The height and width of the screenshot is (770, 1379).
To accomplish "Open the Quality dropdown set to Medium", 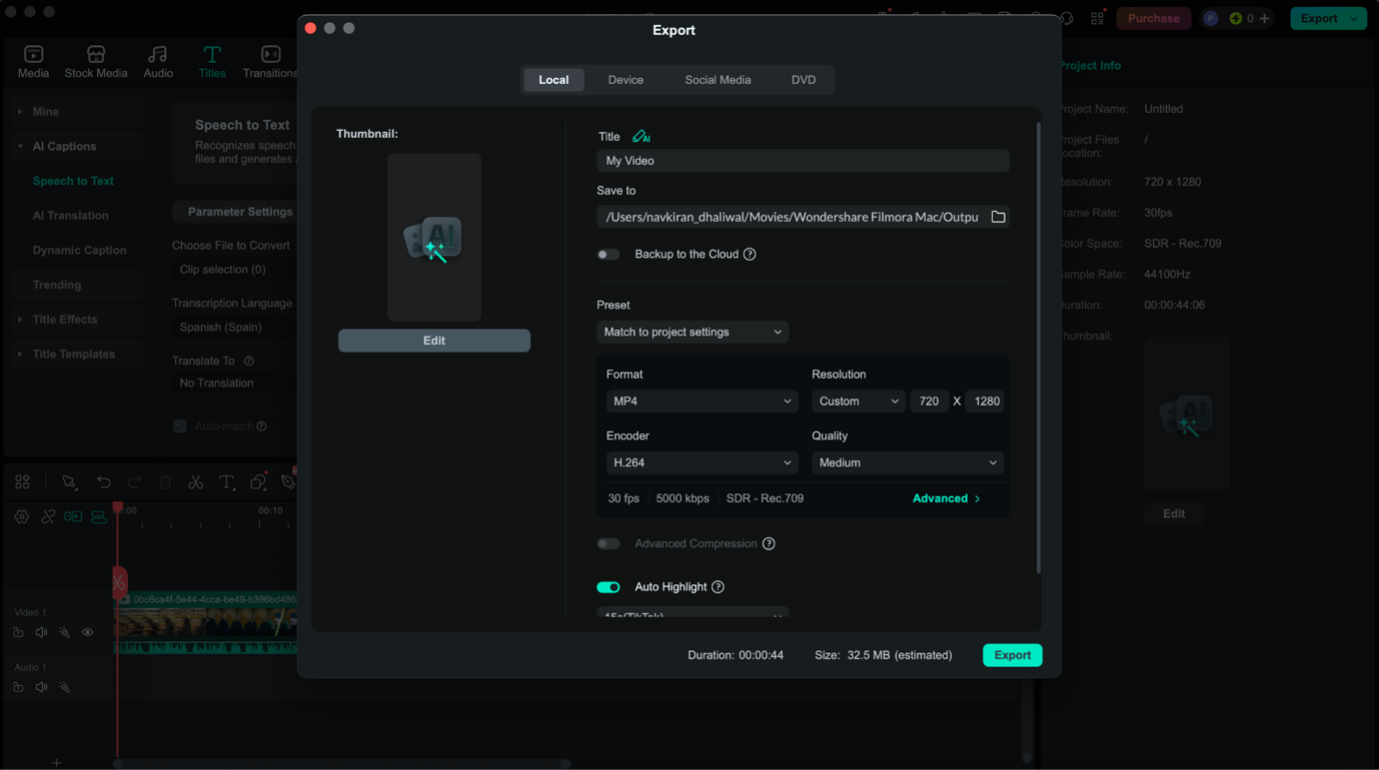I will [x=907, y=462].
